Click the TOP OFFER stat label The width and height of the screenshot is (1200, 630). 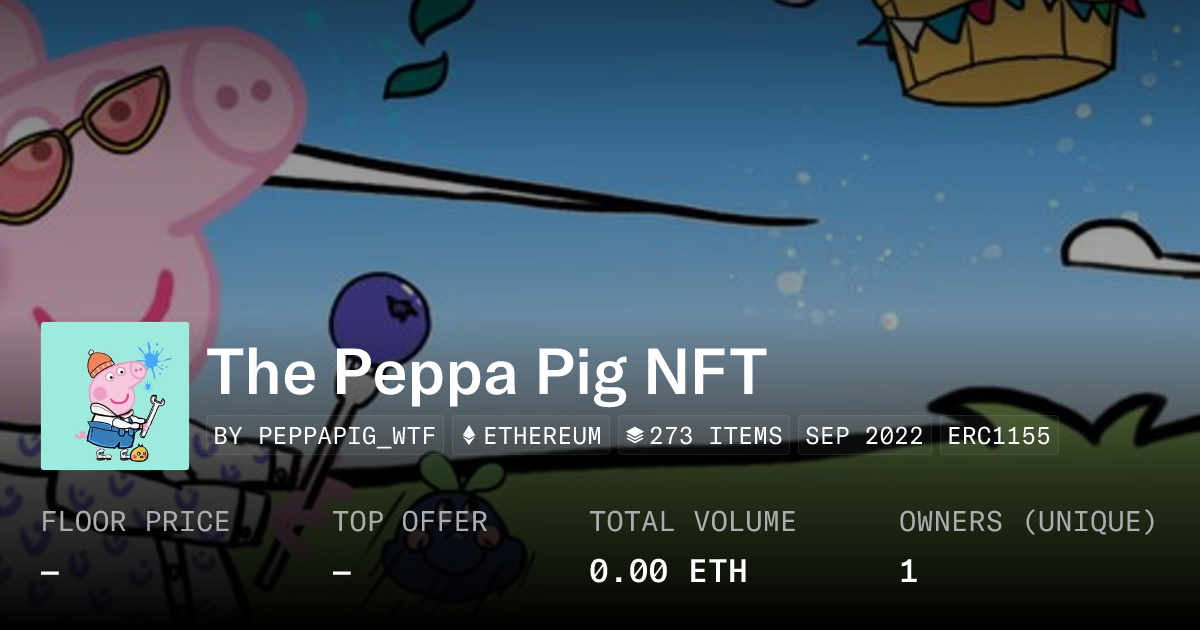(x=410, y=522)
